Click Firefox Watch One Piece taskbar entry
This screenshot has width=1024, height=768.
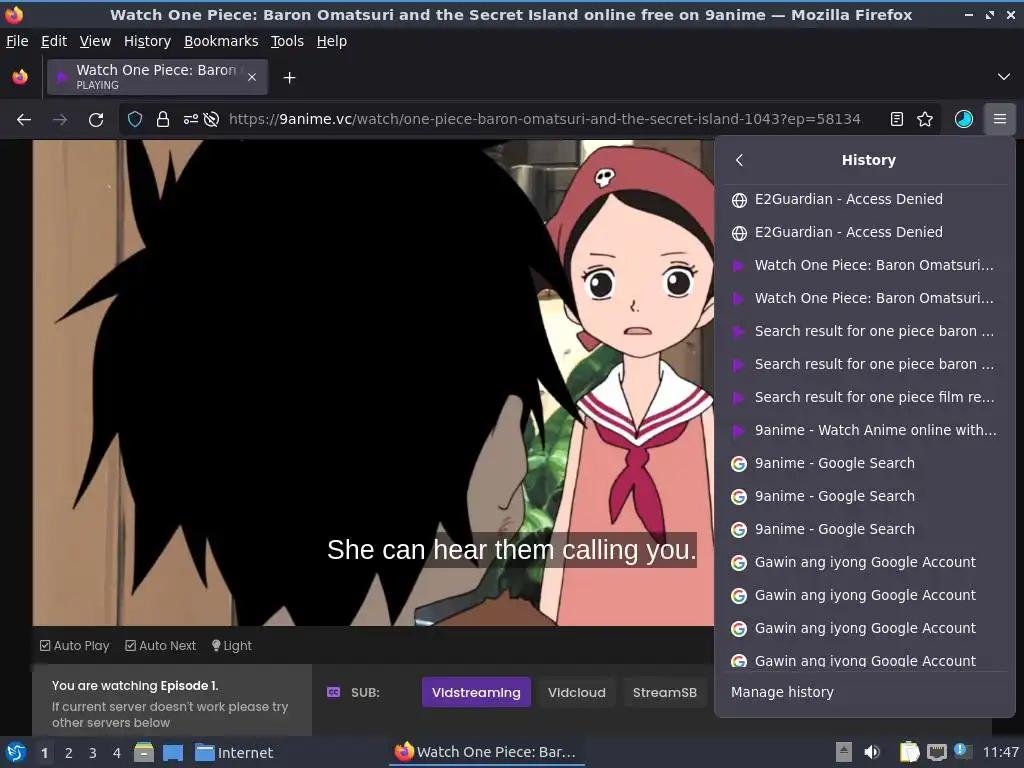(x=486, y=752)
